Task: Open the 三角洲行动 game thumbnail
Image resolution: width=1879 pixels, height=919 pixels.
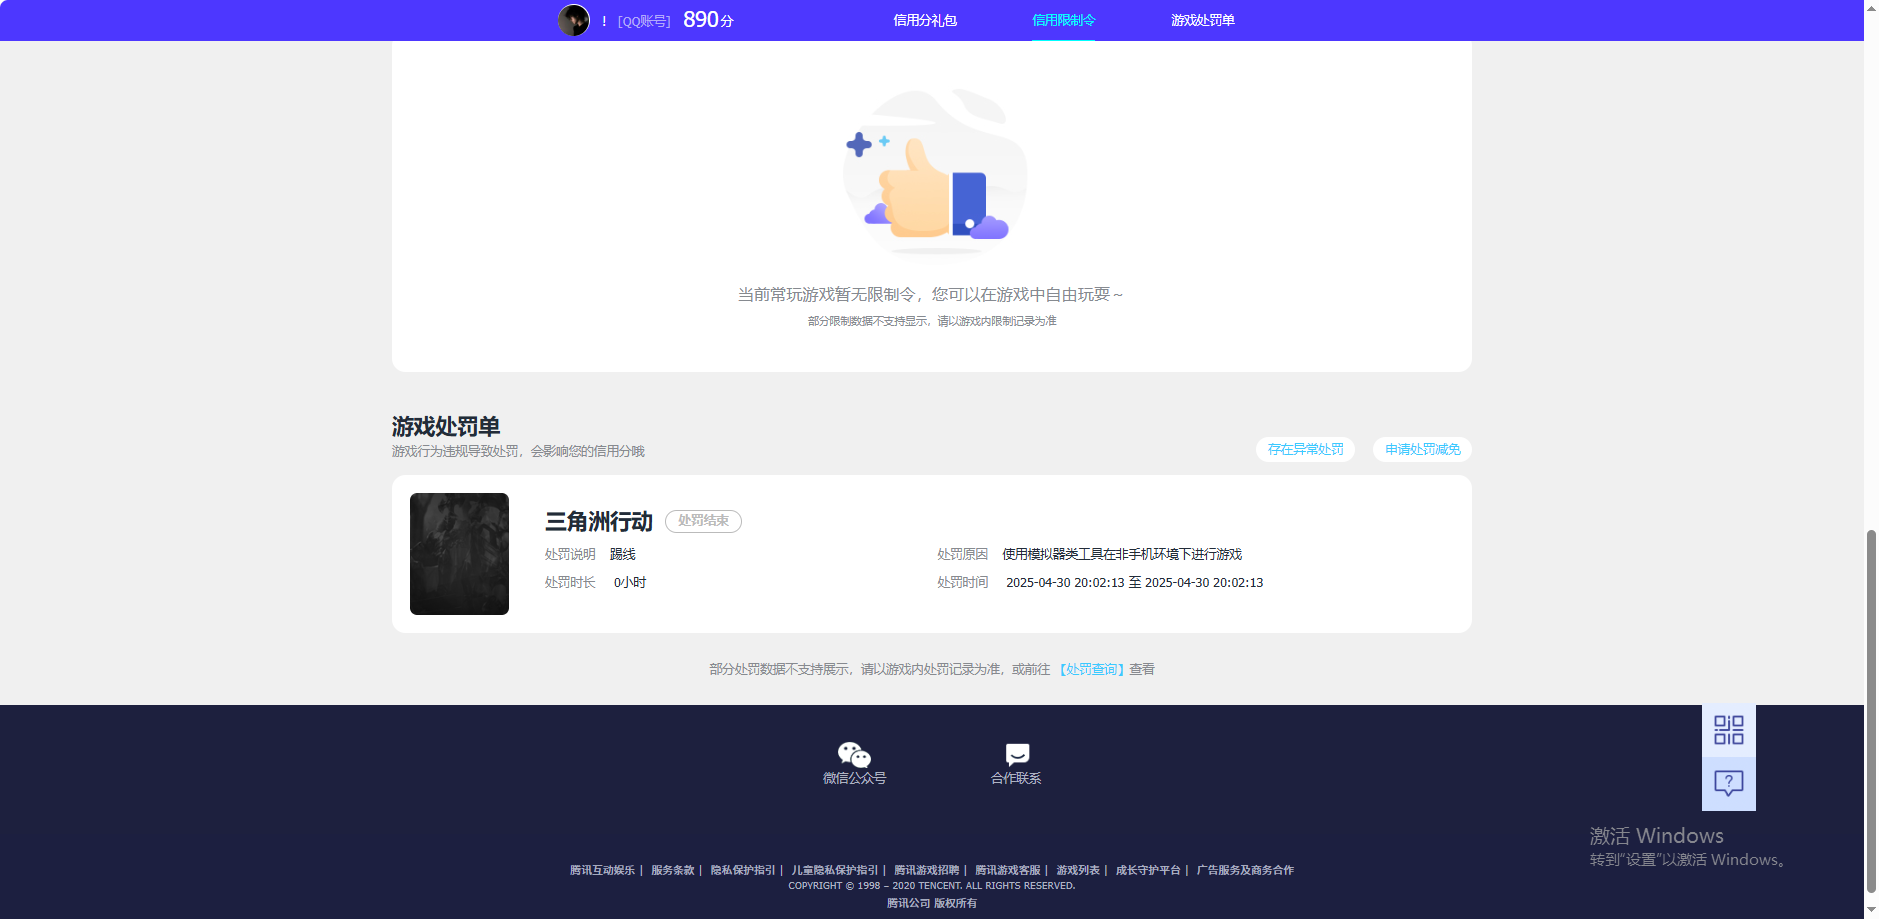Action: coord(459,553)
